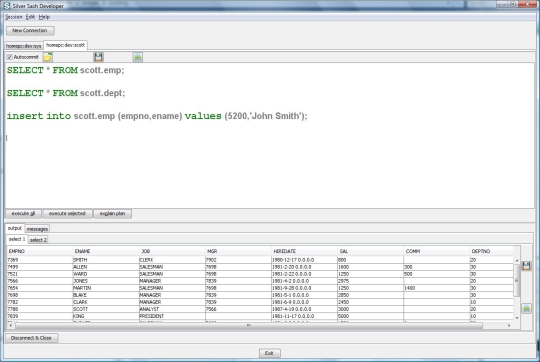
Task: Click the 1400 commission cell
Action: point(436,288)
